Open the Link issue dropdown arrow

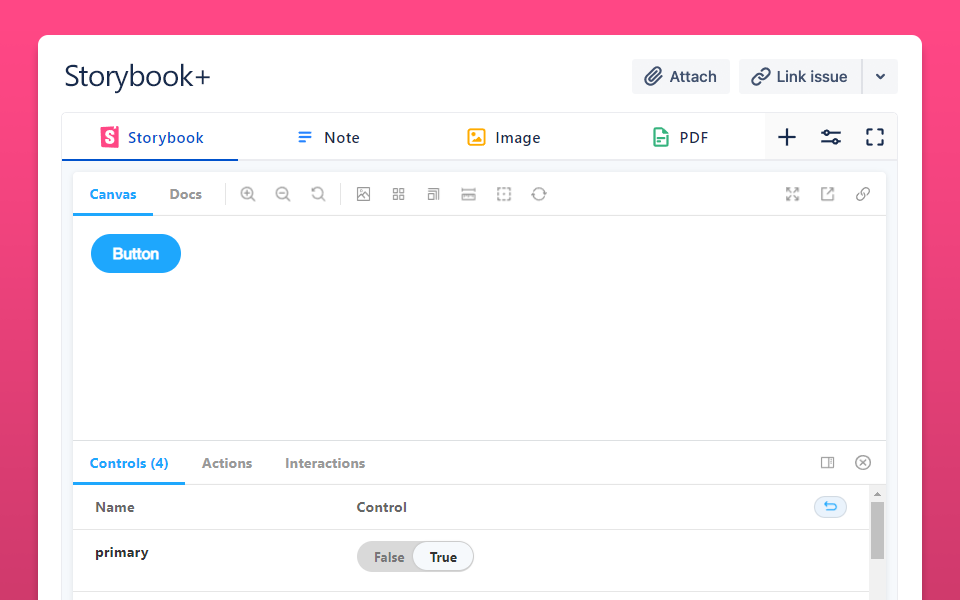pyautogui.click(x=880, y=77)
